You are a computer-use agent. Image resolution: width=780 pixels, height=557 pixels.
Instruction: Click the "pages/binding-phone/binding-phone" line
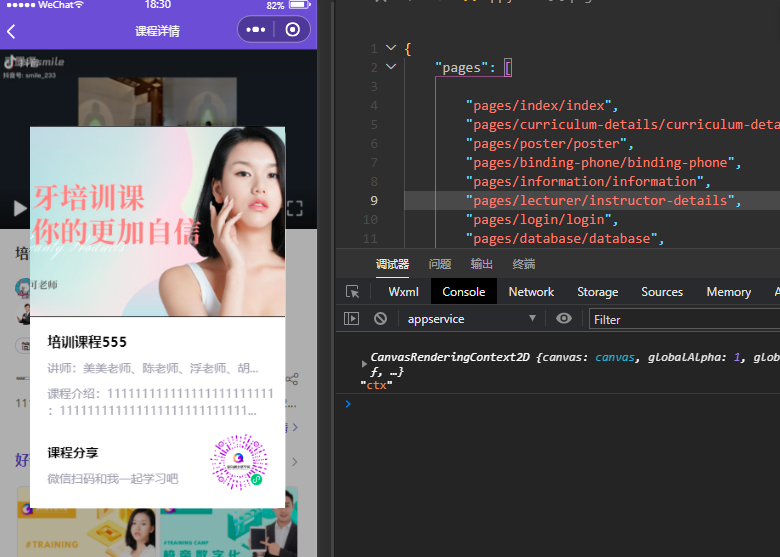pyautogui.click(x=603, y=163)
